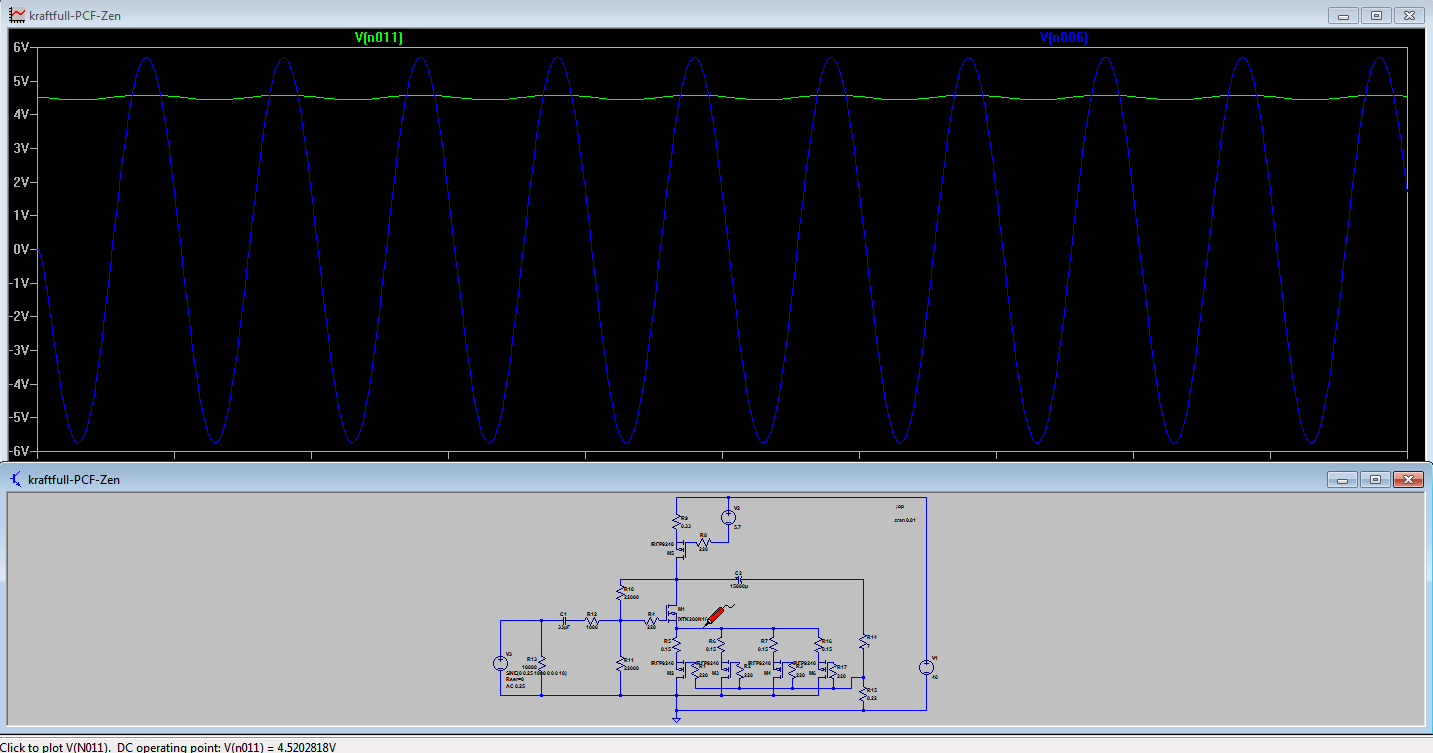Click the 3V vertical axis label

[21, 148]
